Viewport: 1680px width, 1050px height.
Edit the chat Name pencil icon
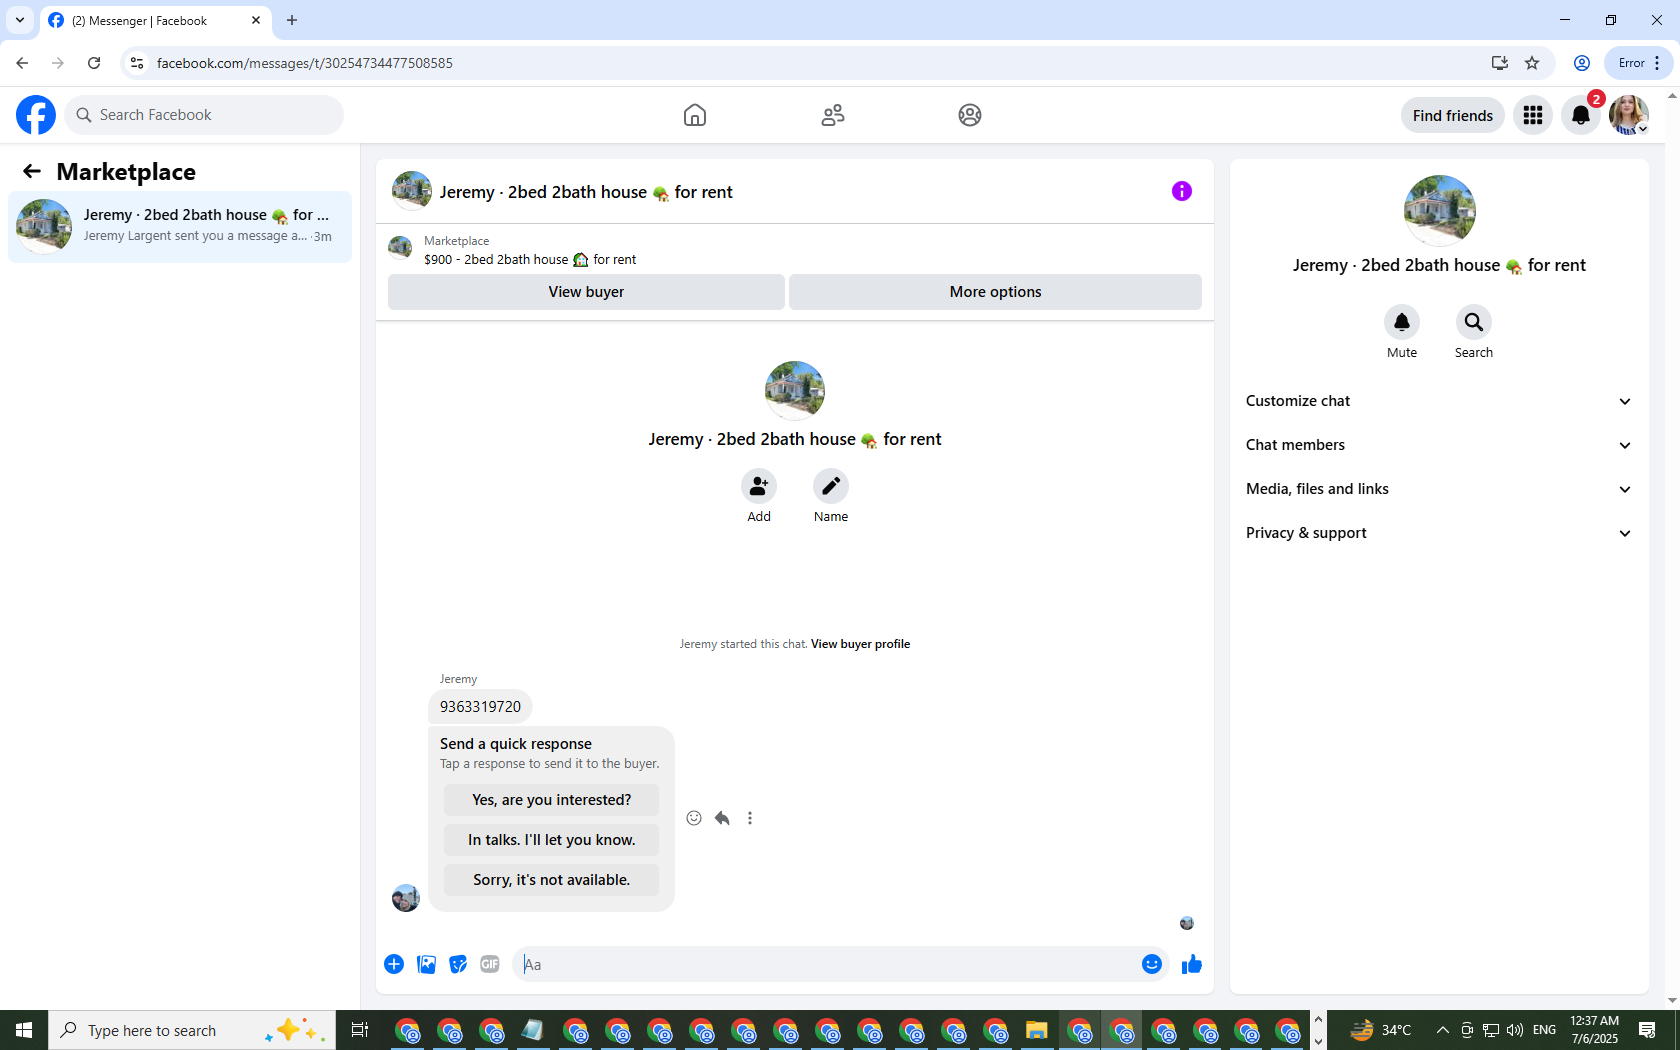pyautogui.click(x=831, y=486)
